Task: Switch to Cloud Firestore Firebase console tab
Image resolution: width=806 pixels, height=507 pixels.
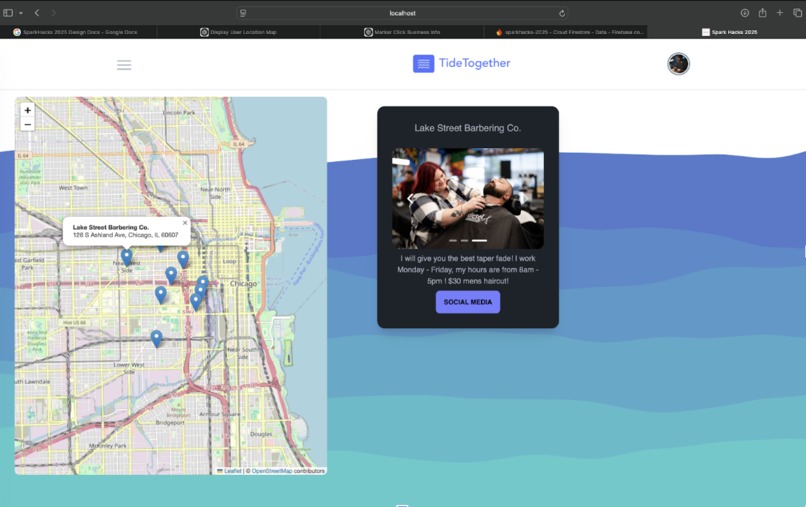Action: [x=565, y=32]
